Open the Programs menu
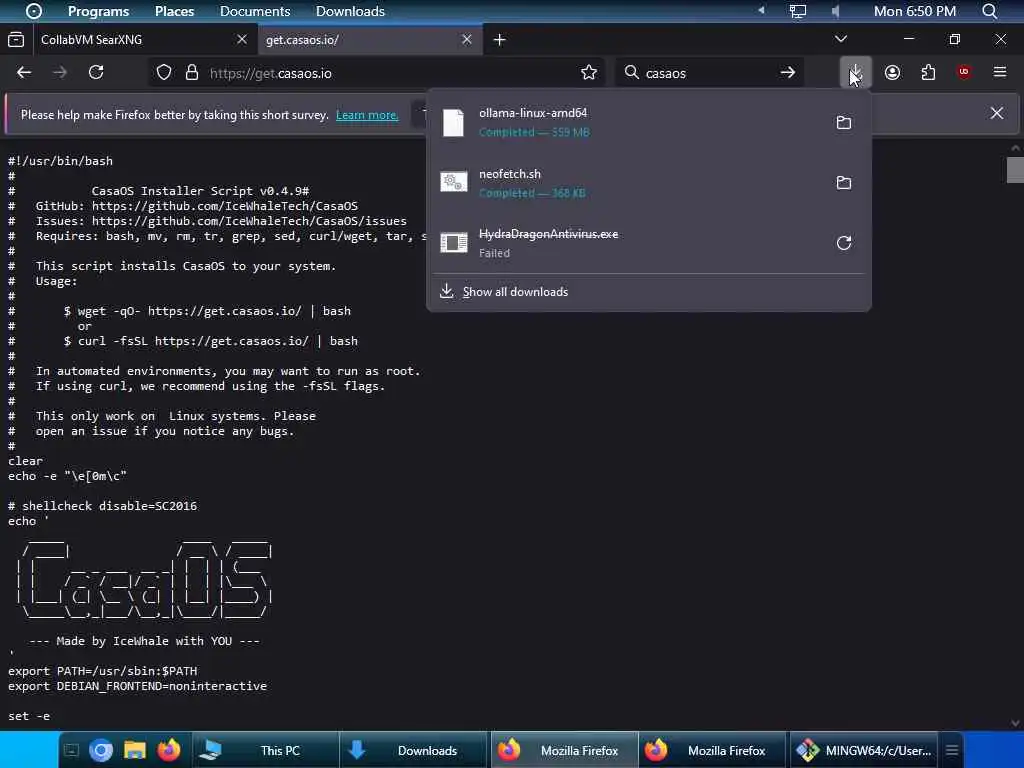 click(x=98, y=11)
